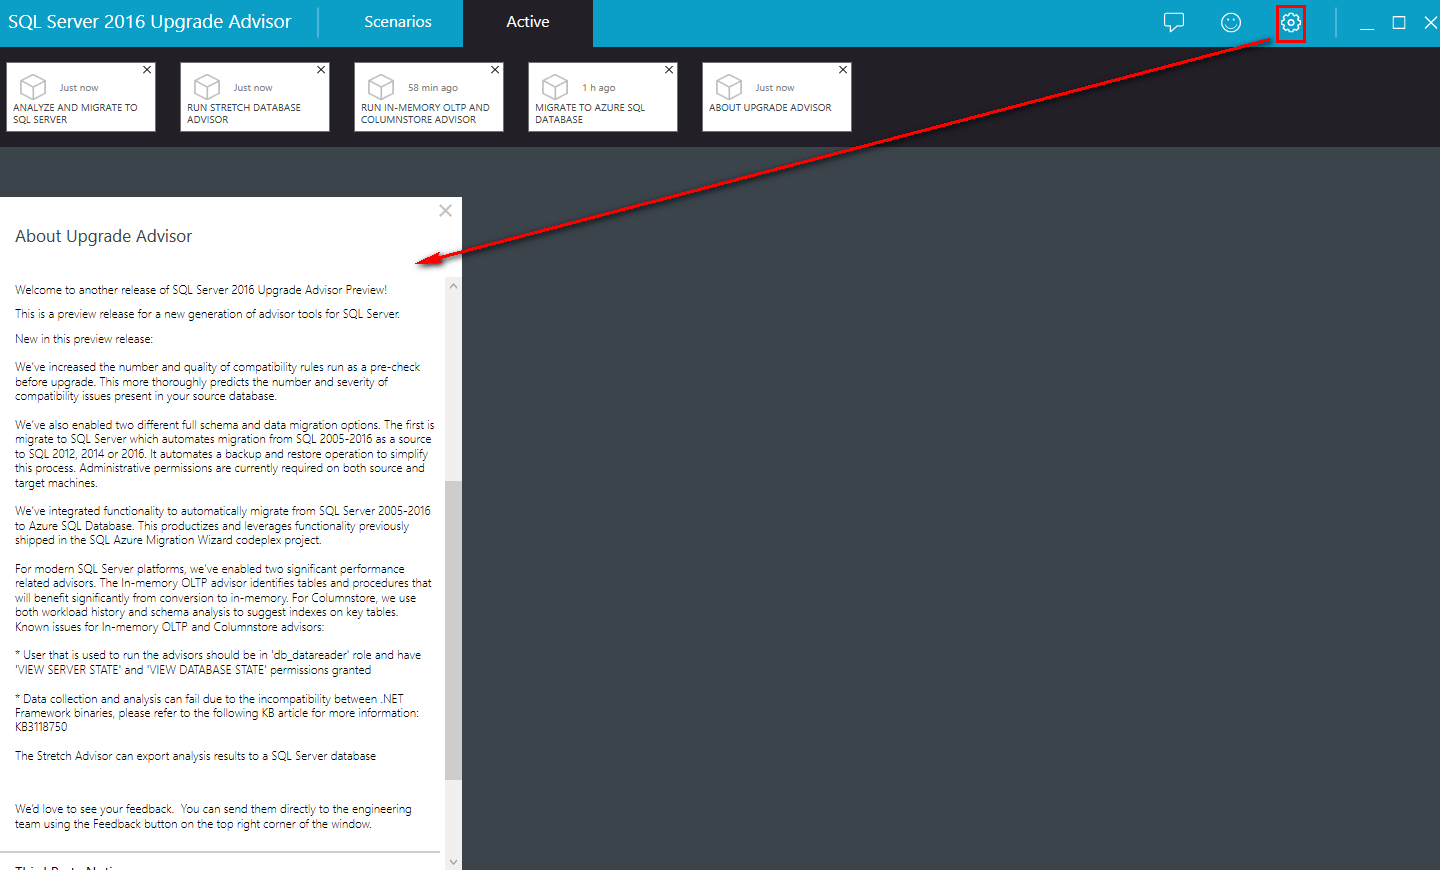1440x870 pixels.
Task: Click the SQL Server 2016 Upgrade Advisor title
Action: [x=150, y=22]
